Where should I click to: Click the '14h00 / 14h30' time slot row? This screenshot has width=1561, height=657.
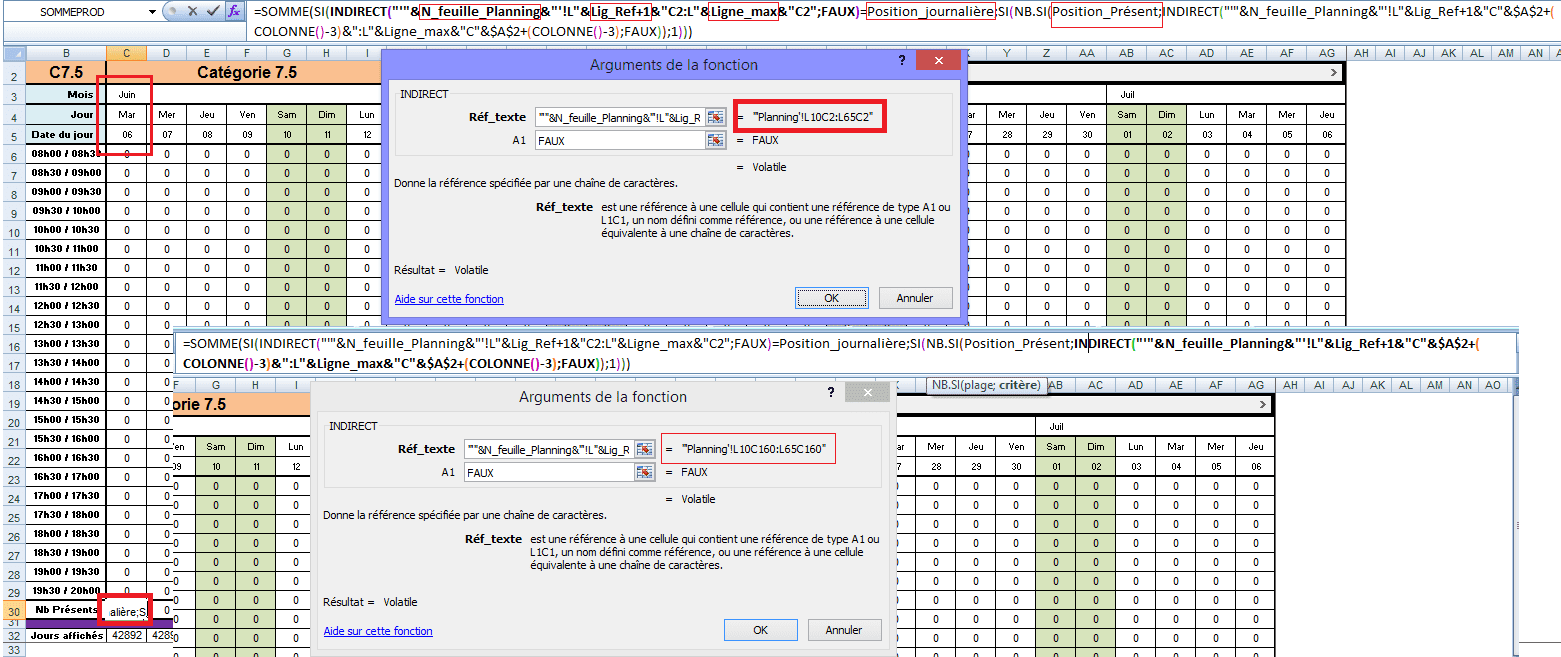[66, 381]
